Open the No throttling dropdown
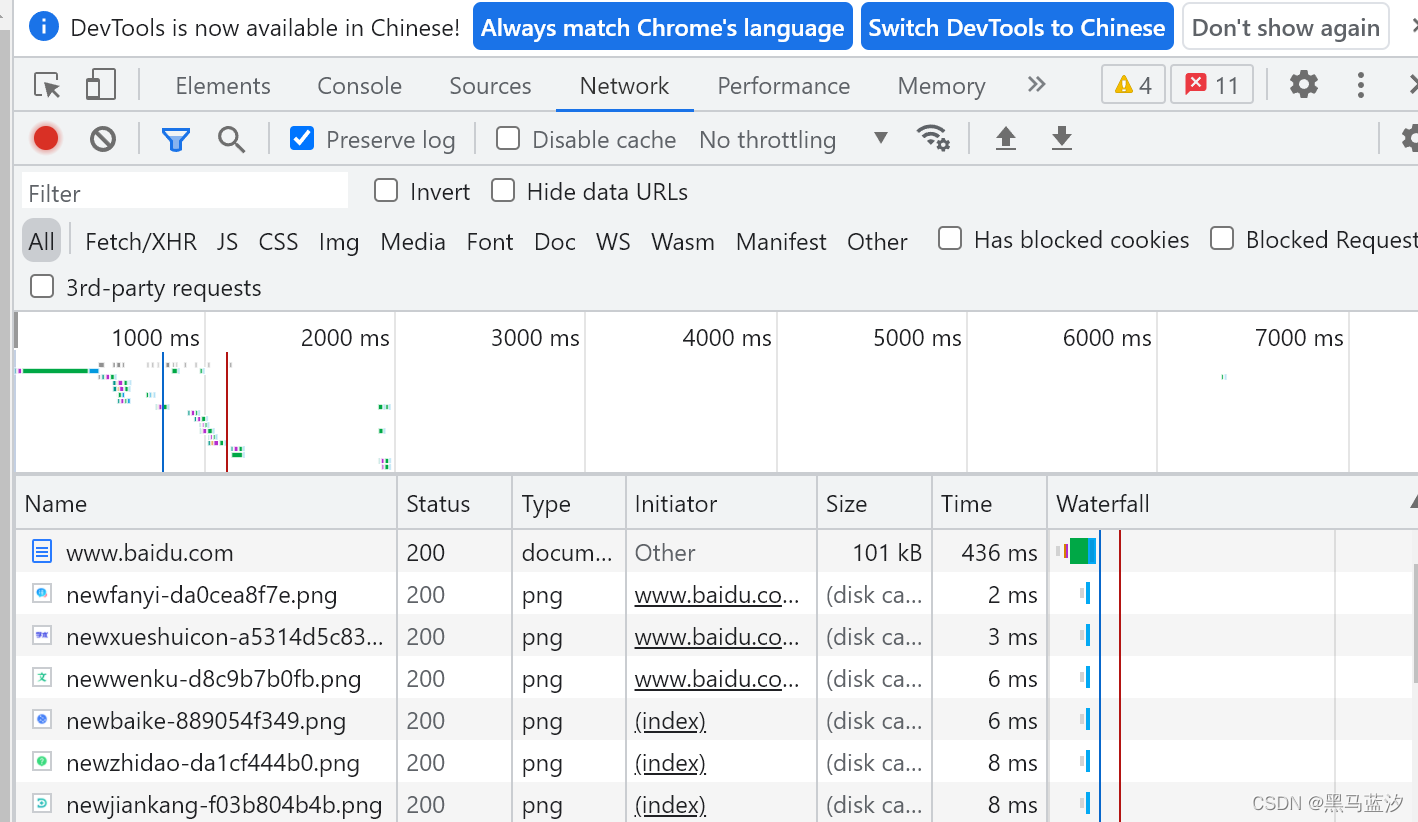The image size is (1418, 822). [x=792, y=139]
